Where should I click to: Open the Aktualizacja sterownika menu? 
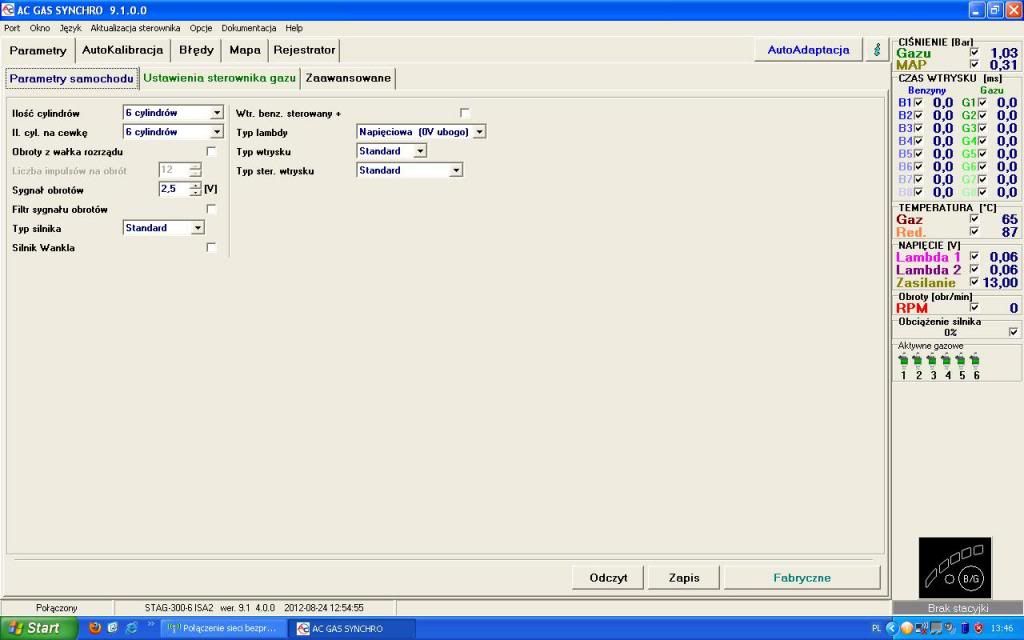click(135, 28)
